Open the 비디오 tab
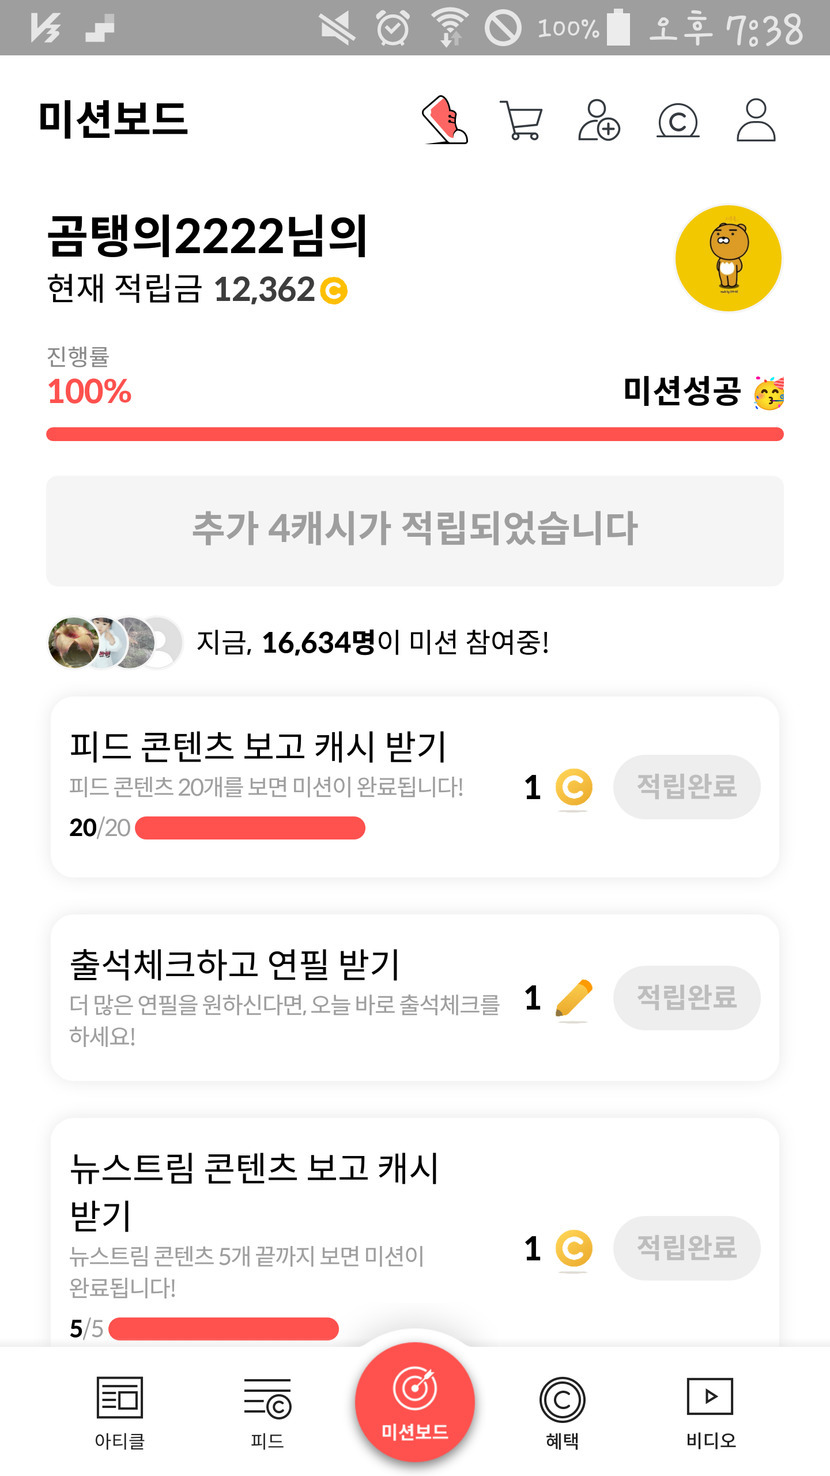 (710, 1411)
